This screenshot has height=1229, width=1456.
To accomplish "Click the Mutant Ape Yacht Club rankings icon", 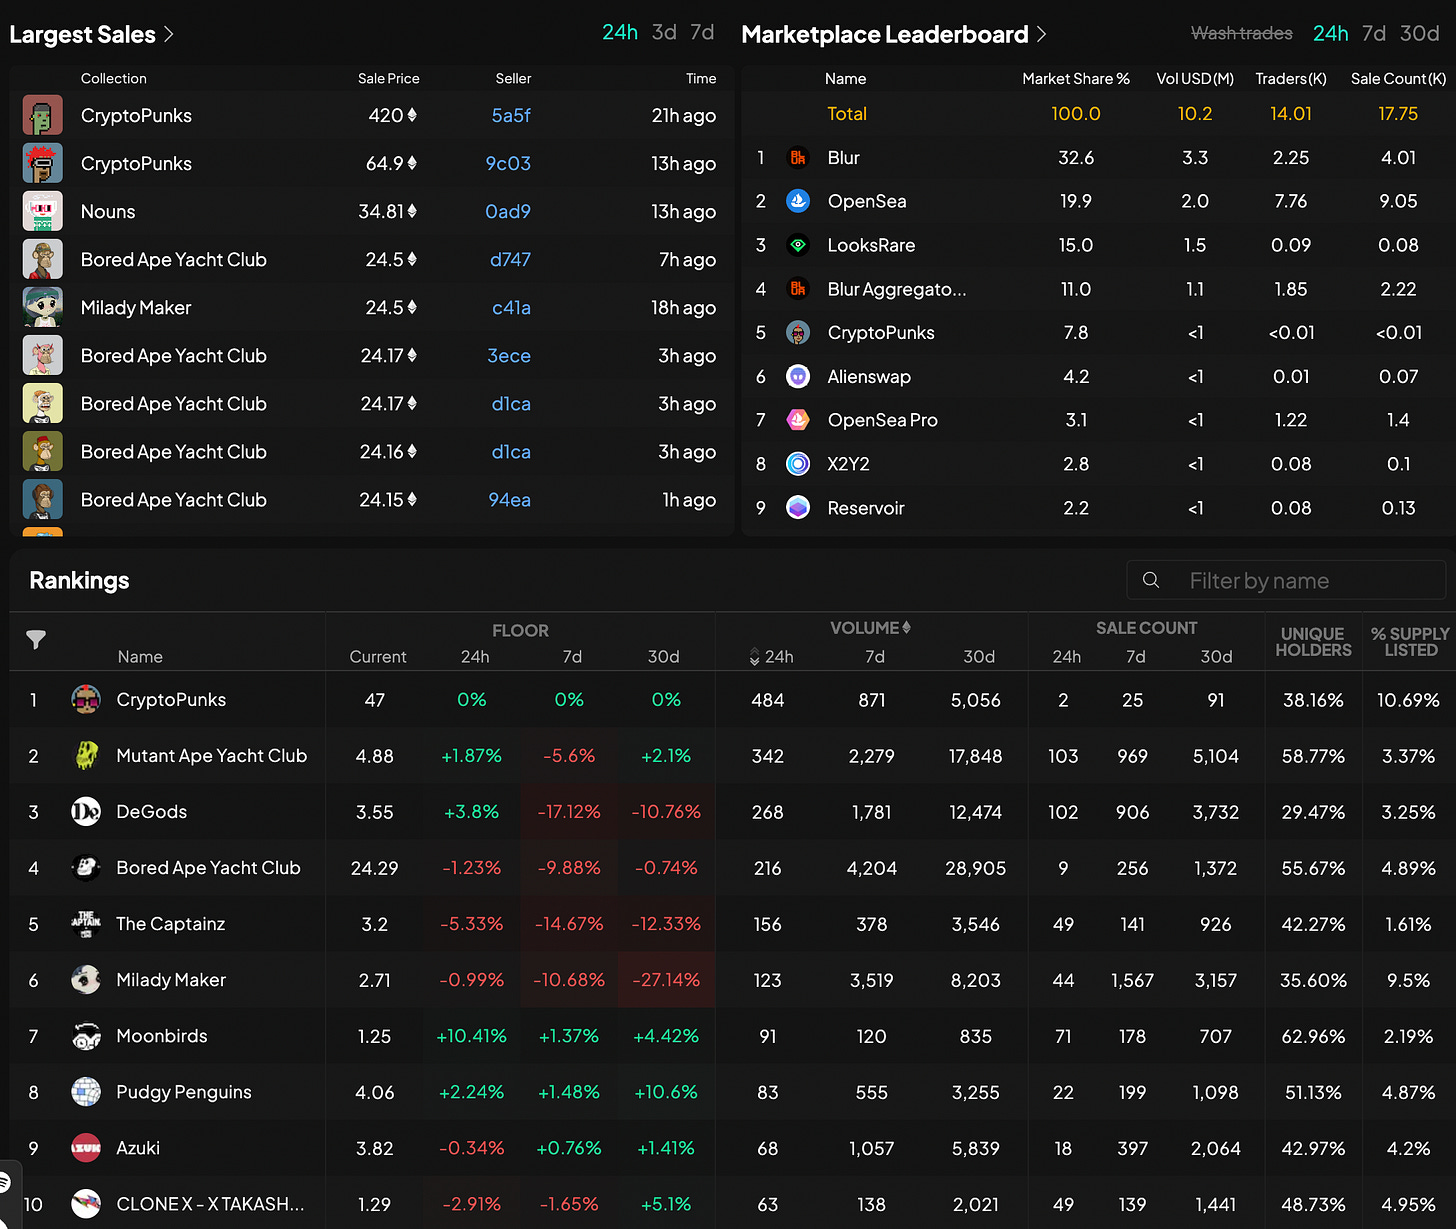I will click(86, 756).
